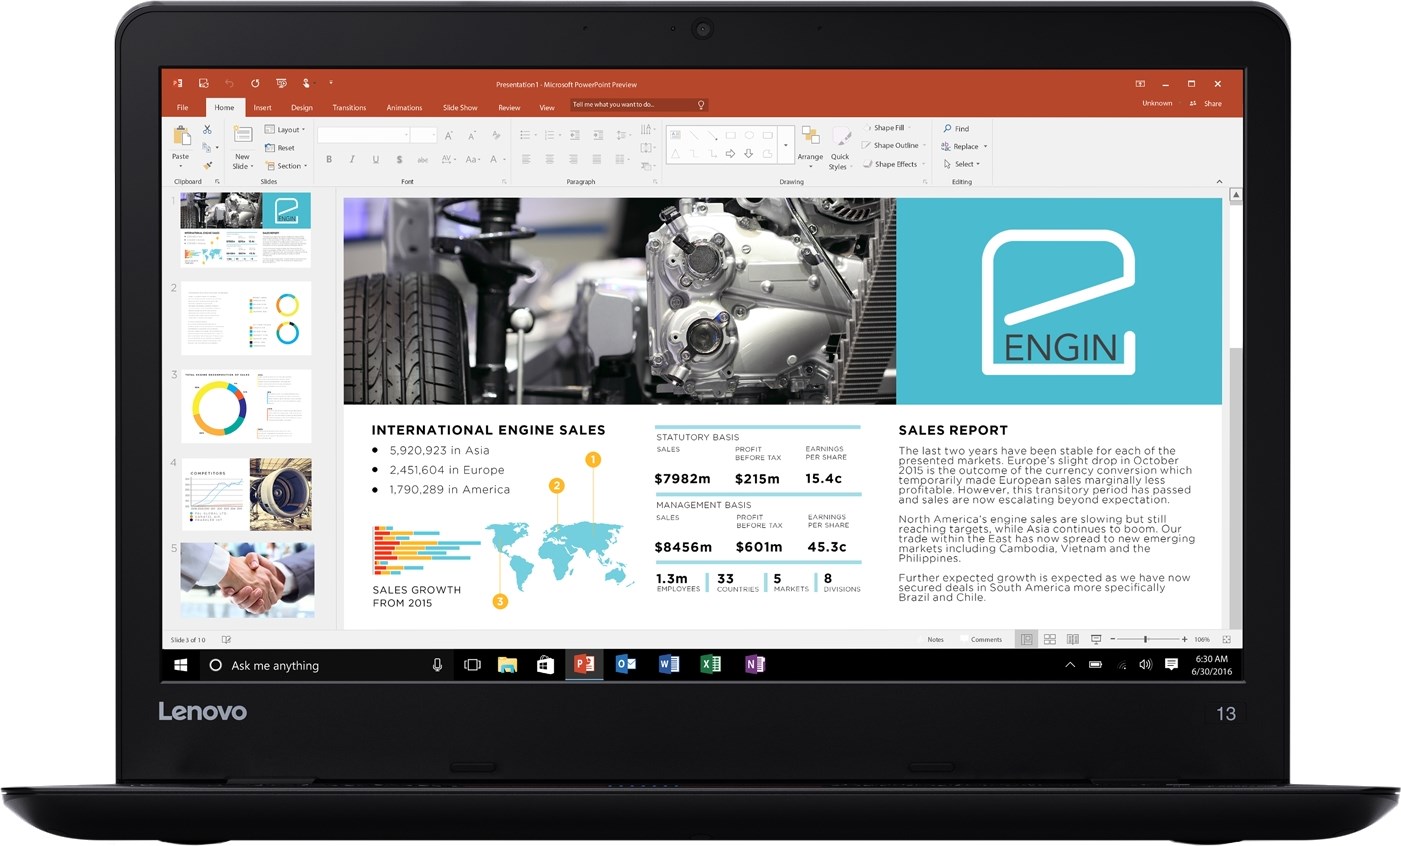1401x846 pixels.
Task: Click the Clear All Formatting icon
Action: click(496, 135)
